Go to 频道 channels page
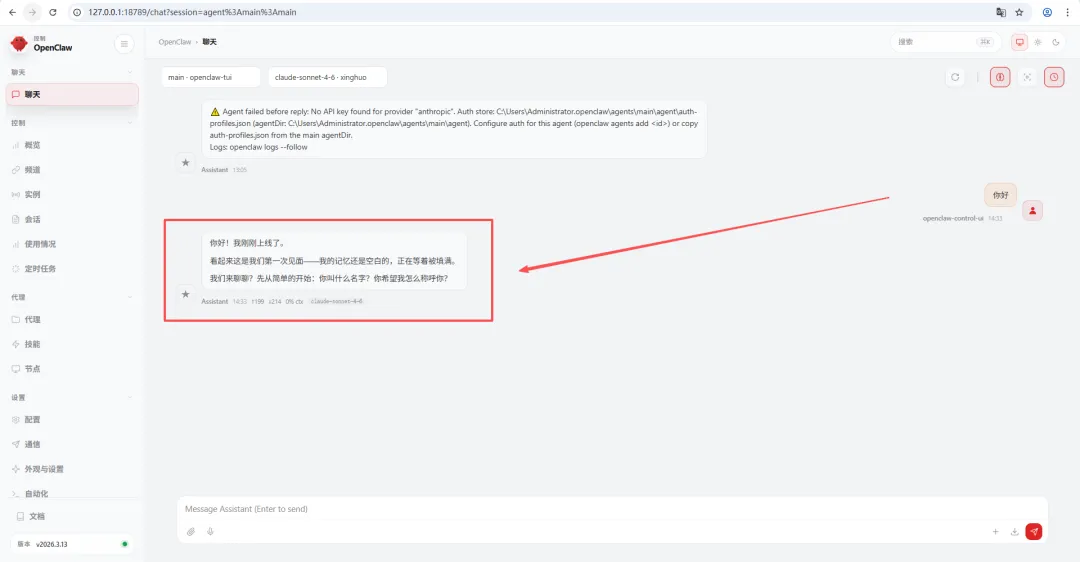Image resolution: width=1080 pixels, height=562 pixels. tap(72, 170)
